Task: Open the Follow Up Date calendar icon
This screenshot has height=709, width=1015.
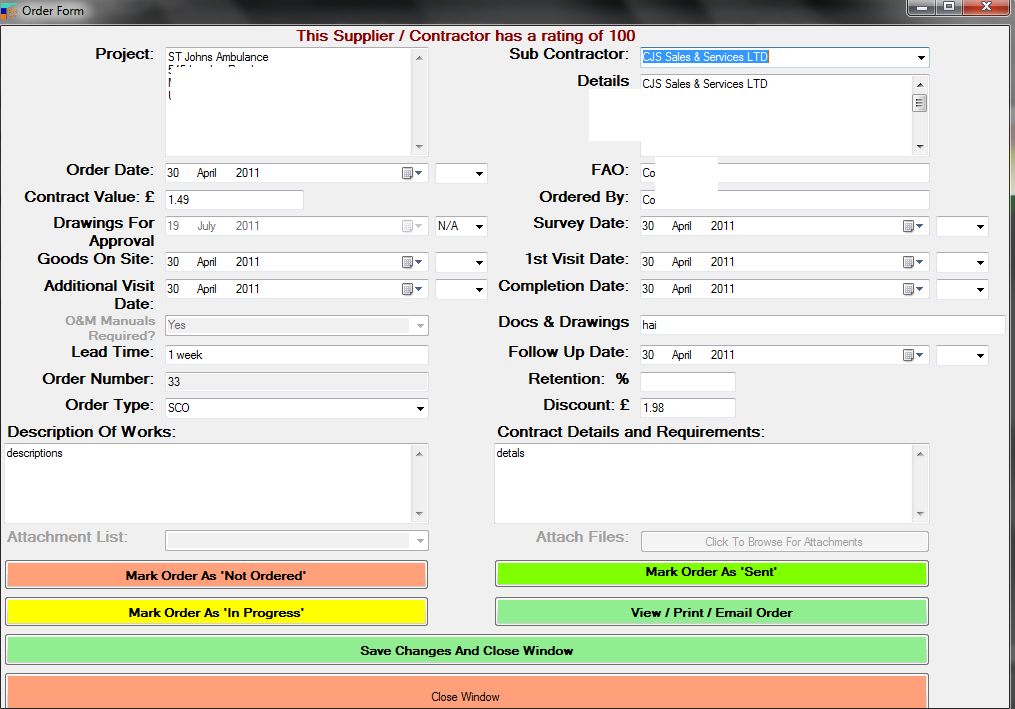Action: pyautogui.click(x=910, y=355)
